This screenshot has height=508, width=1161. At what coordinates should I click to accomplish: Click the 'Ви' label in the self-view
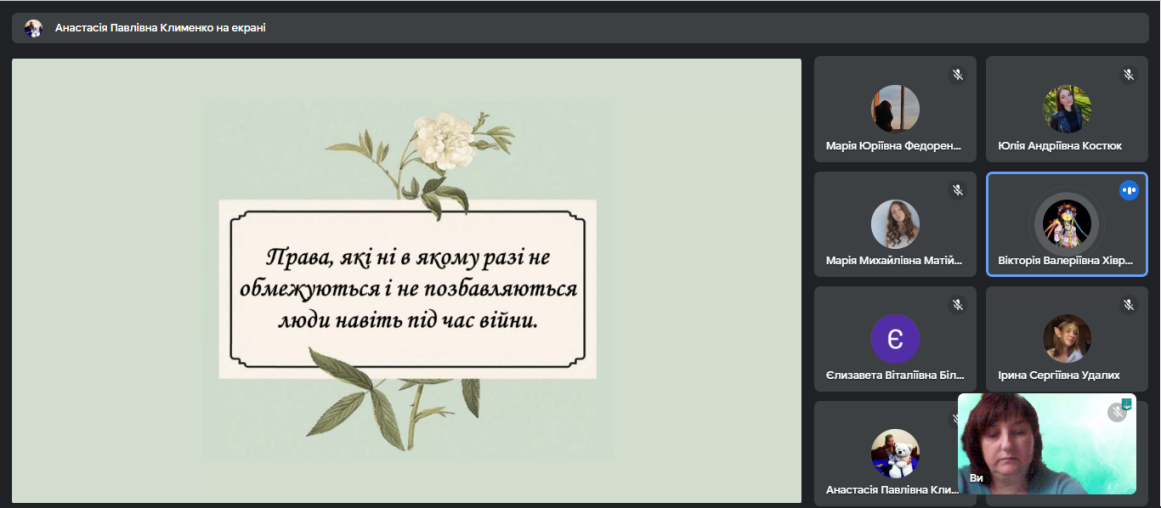[976, 478]
